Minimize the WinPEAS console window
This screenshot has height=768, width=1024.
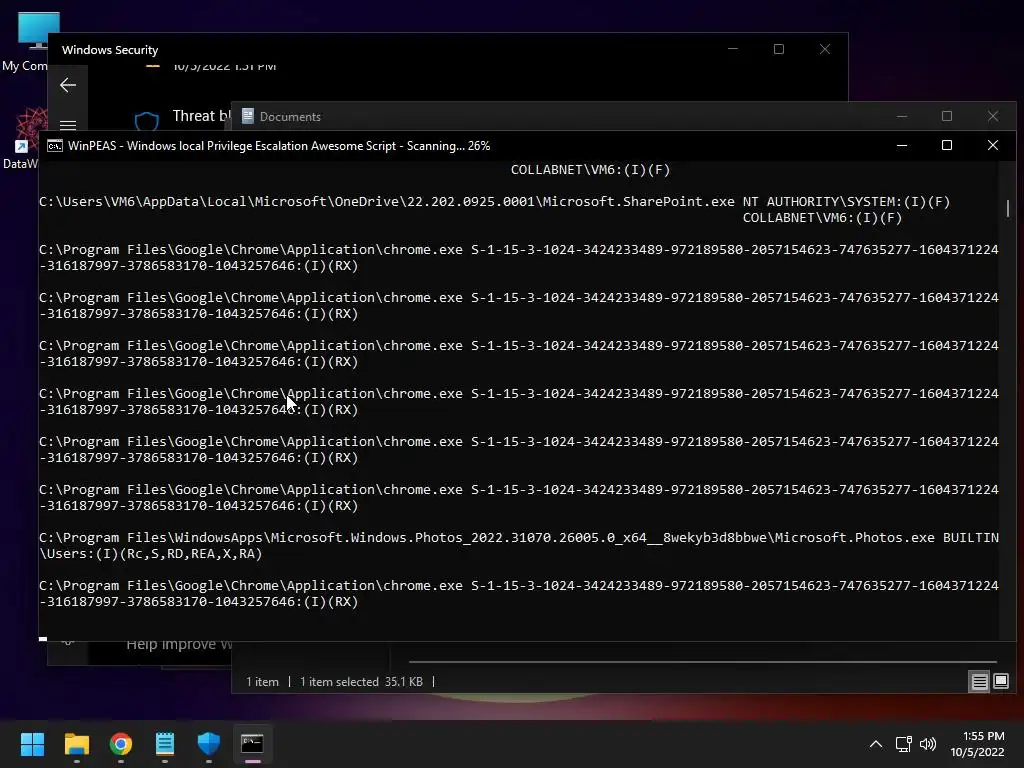pos(902,146)
